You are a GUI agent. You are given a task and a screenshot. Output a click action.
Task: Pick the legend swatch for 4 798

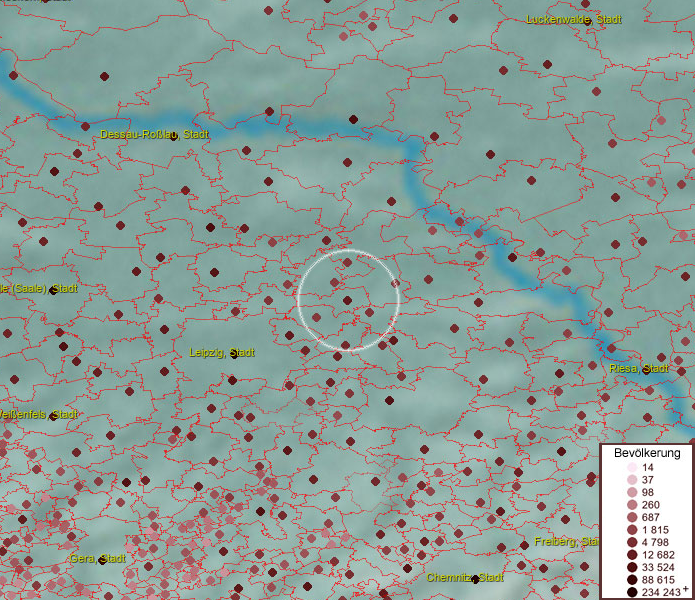[x=632, y=542]
